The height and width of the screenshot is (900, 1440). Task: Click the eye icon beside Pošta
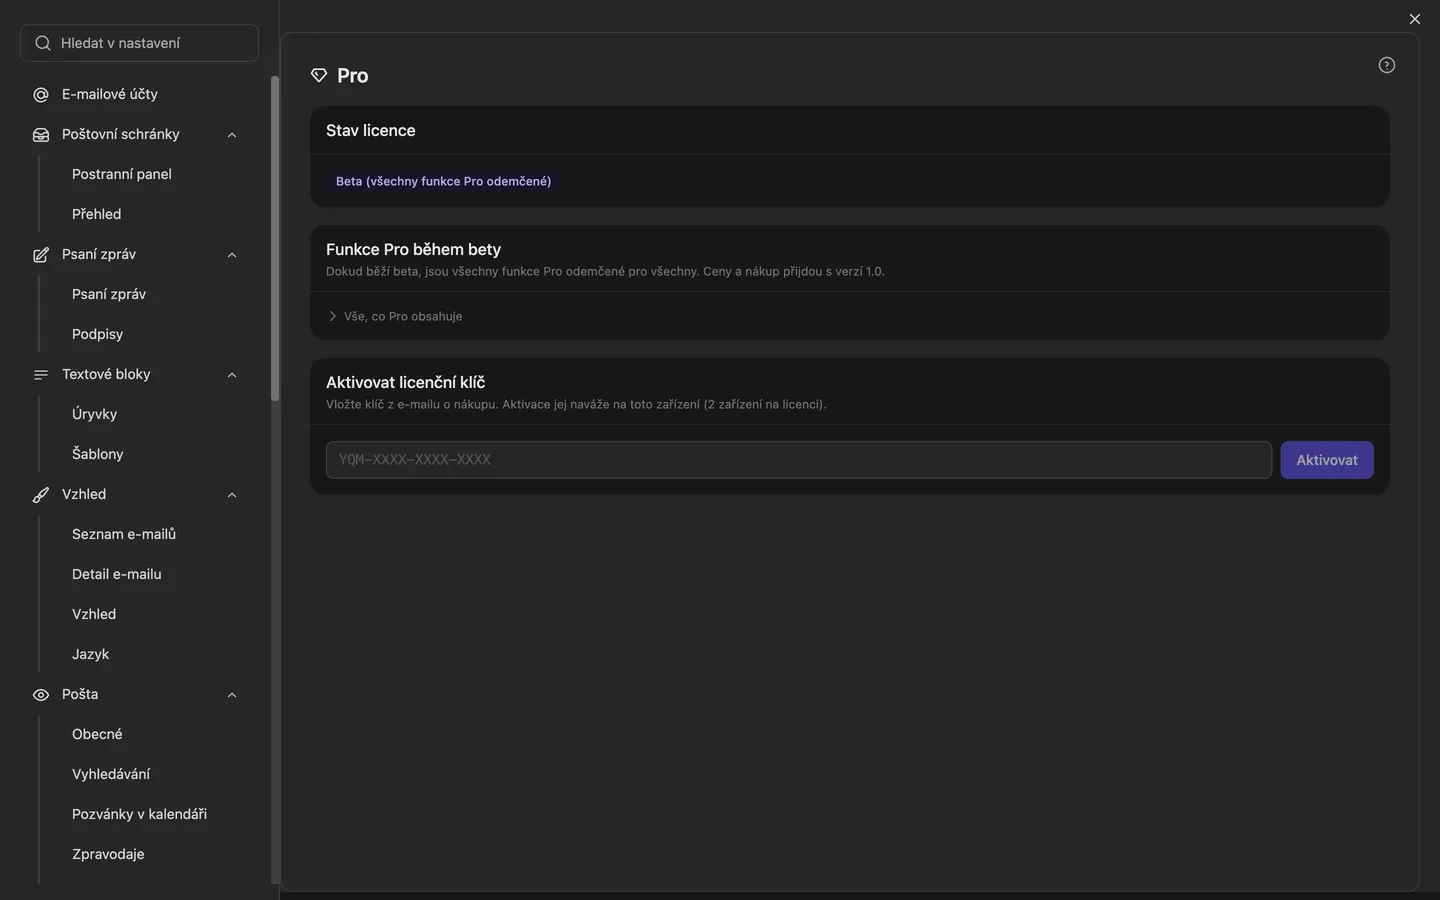[x=41, y=695]
